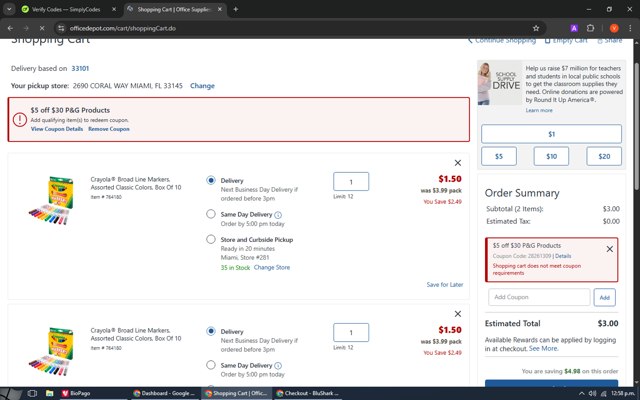The width and height of the screenshot is (640, 400).
Task: Switch to Dashboard Google Chrome window
Action: [x=164, y=393]
